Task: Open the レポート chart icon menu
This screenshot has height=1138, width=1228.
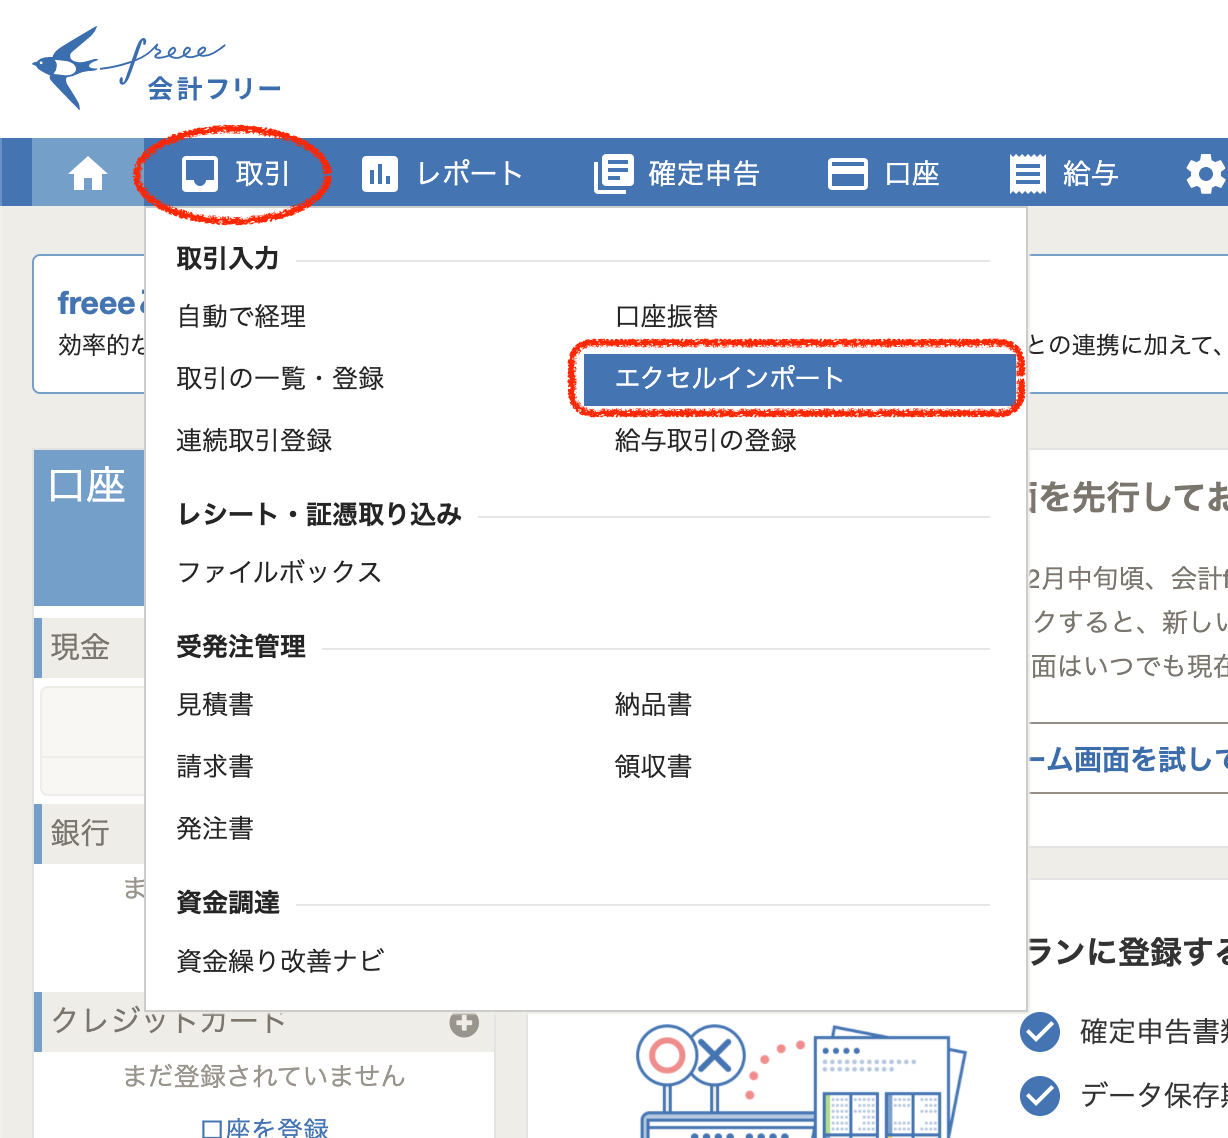Action: tap(379, 174)
